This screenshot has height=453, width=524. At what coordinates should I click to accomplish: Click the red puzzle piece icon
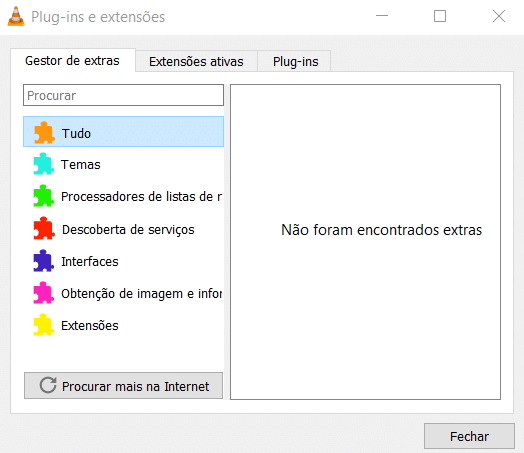click(x=44, y=229)
